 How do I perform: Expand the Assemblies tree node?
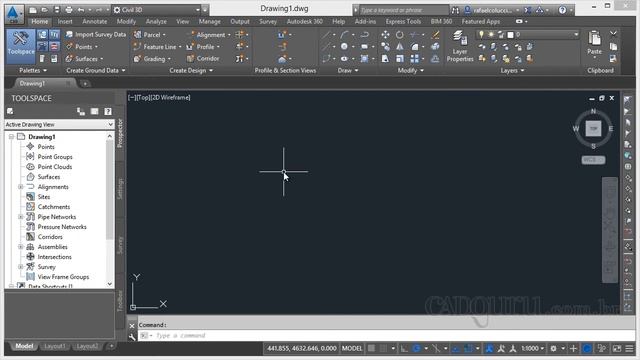click(20, 247)
